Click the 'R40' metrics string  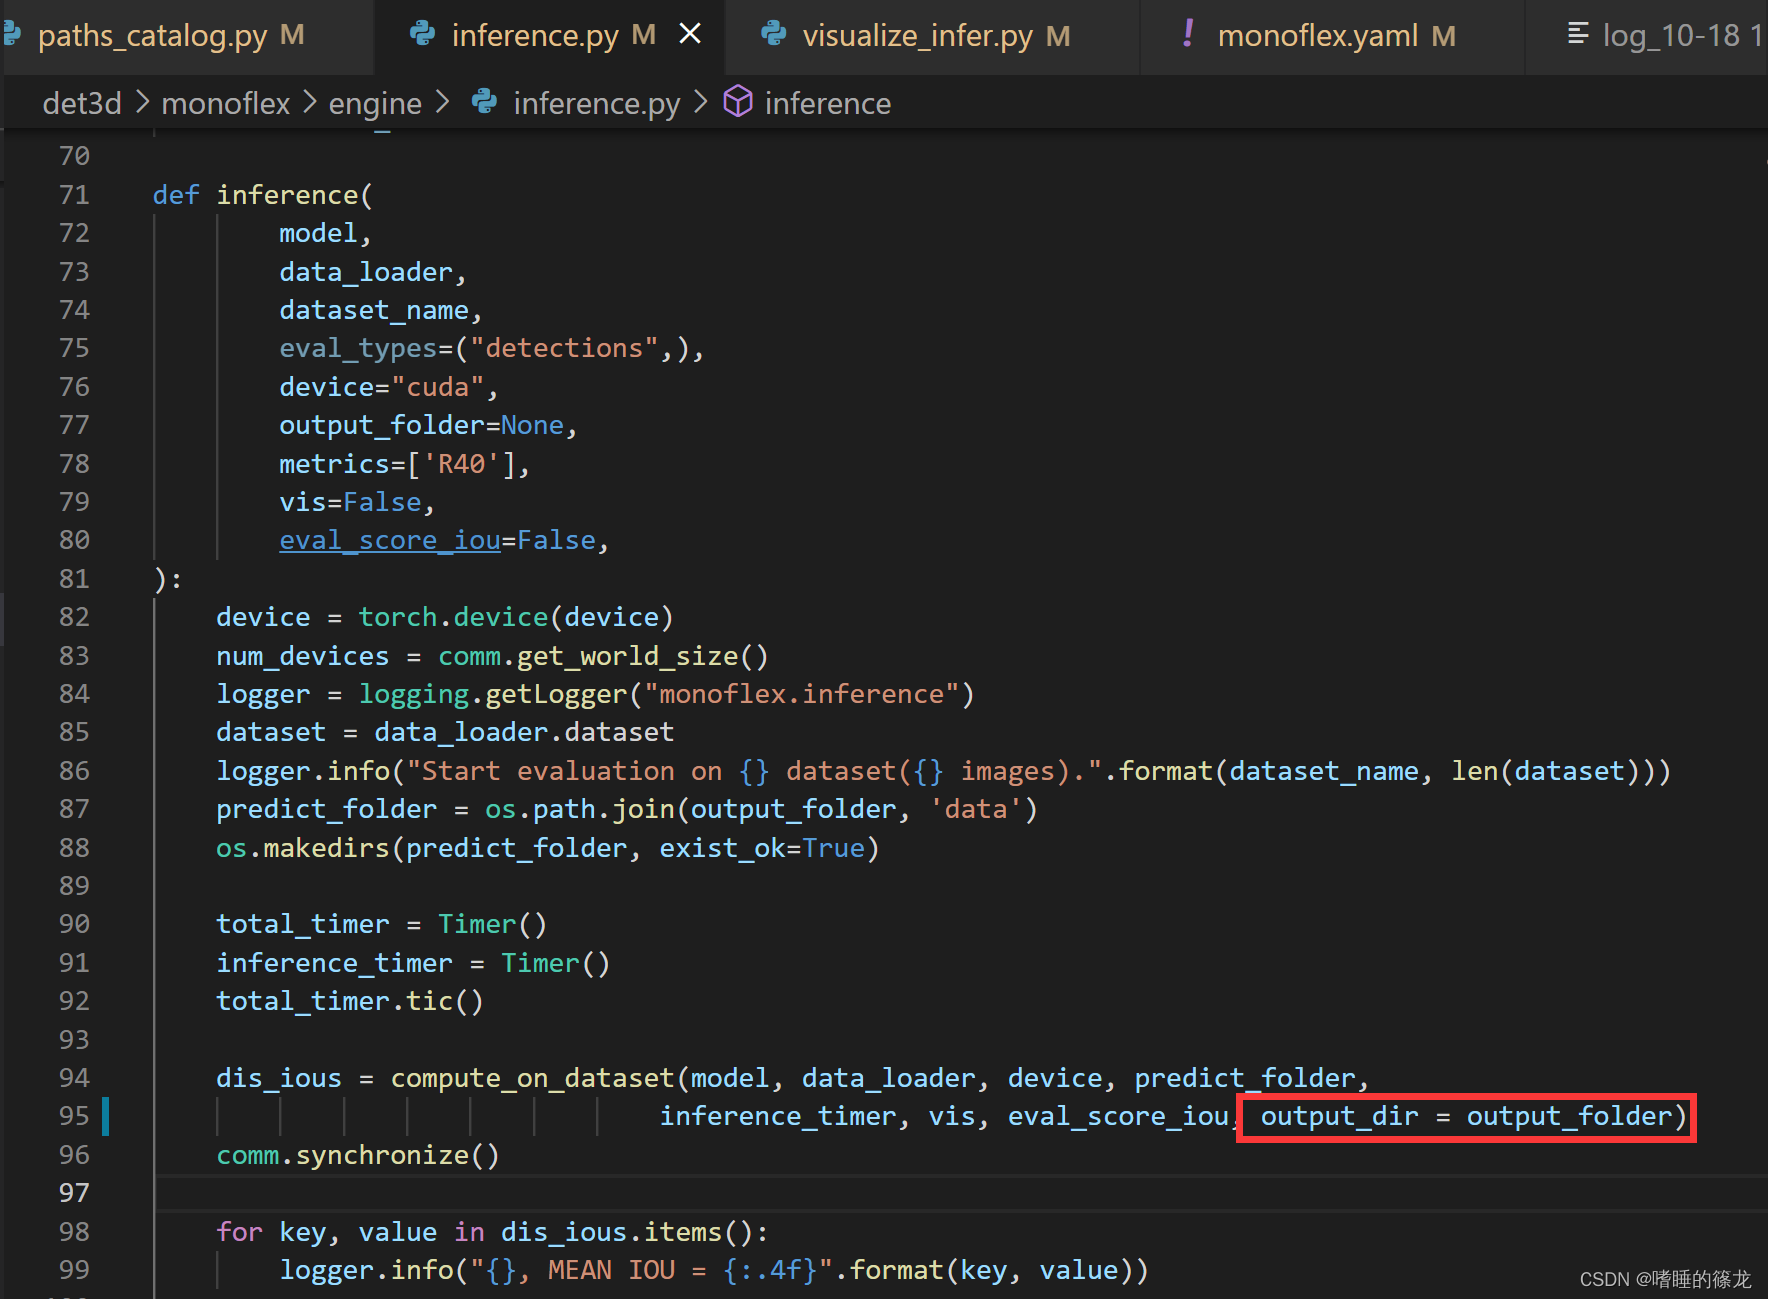pyautogui.click(x=461, y=464)
